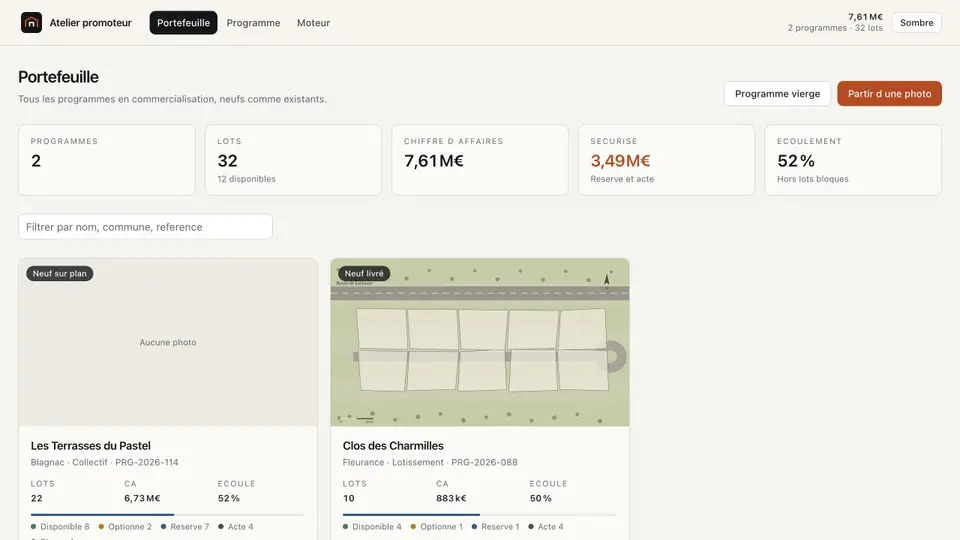Click Partir d une photo button

(889, 94)
